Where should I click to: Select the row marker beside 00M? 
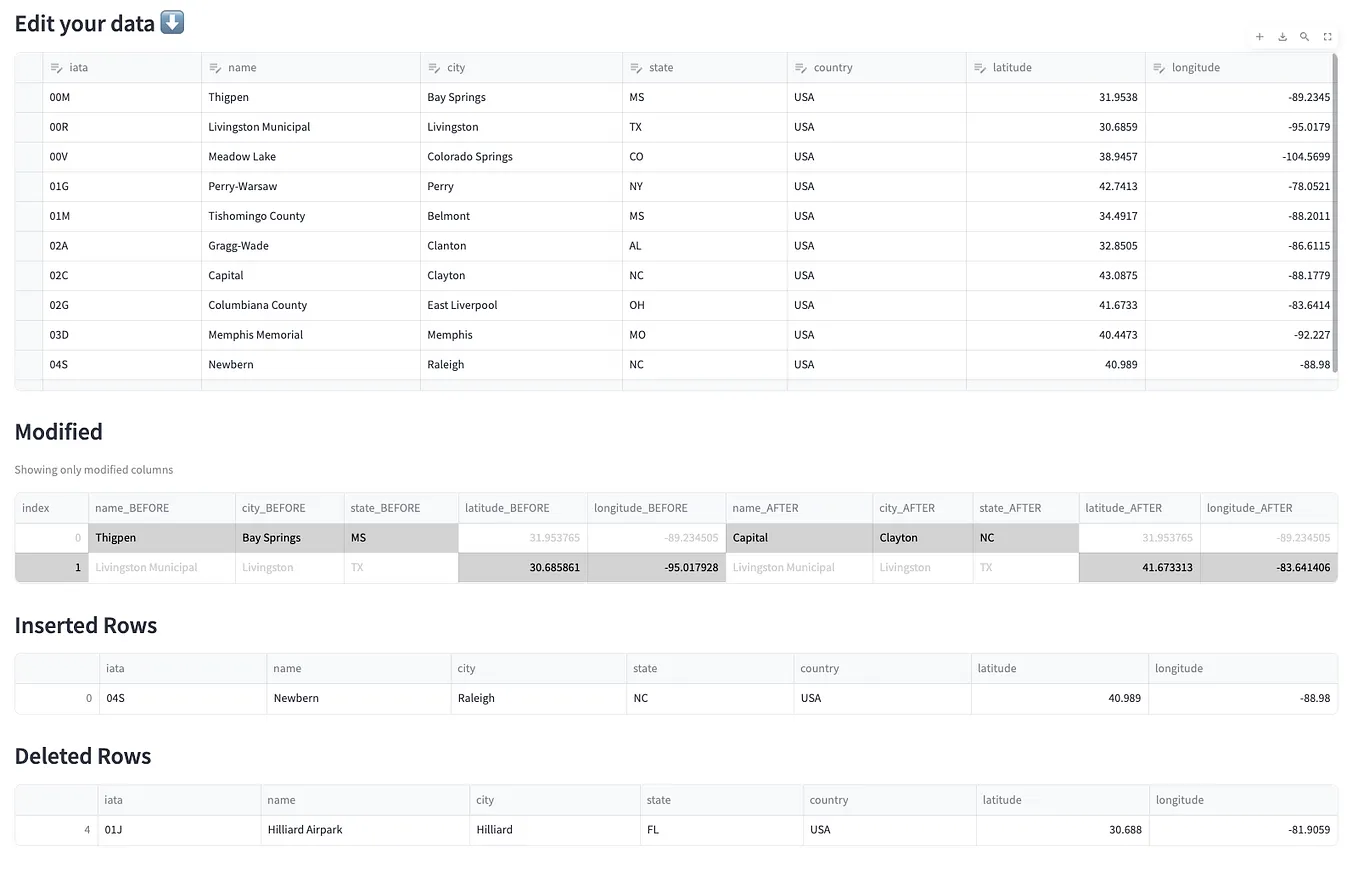click(x=27, y=97)
